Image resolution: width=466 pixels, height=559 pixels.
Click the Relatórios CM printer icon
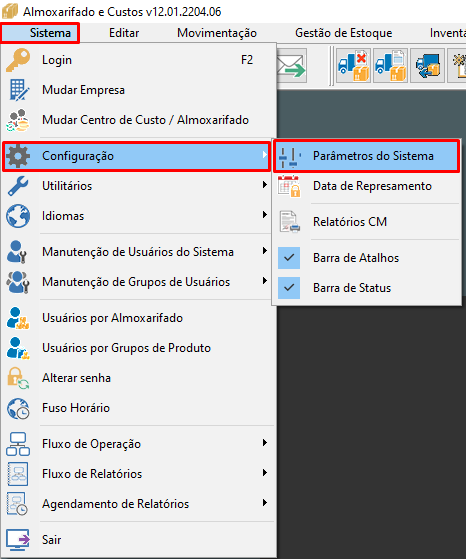(x=289, y=222)
